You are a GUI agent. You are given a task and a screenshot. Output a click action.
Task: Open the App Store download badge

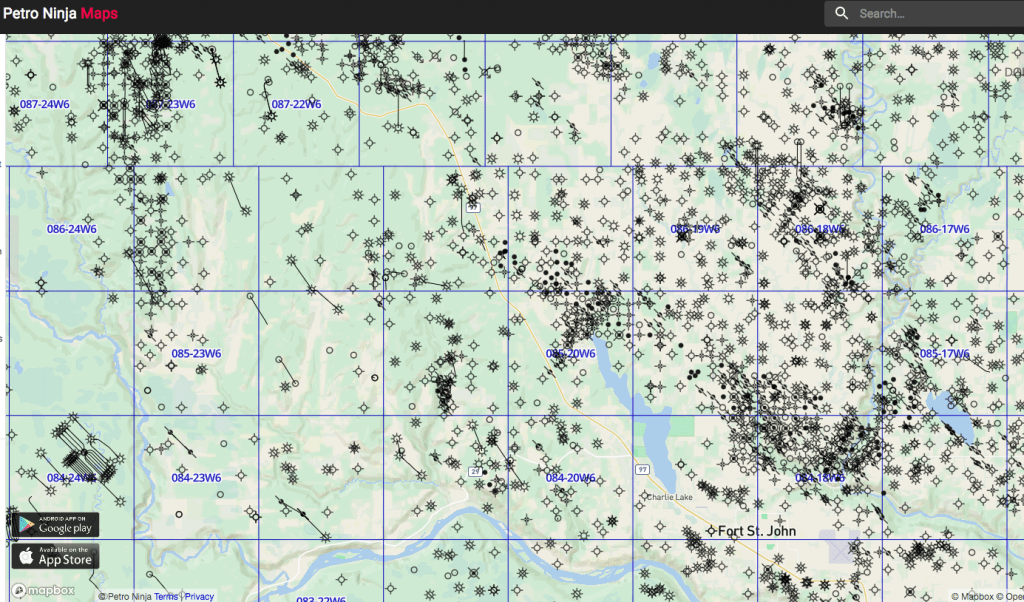click(x=55, y=555)
